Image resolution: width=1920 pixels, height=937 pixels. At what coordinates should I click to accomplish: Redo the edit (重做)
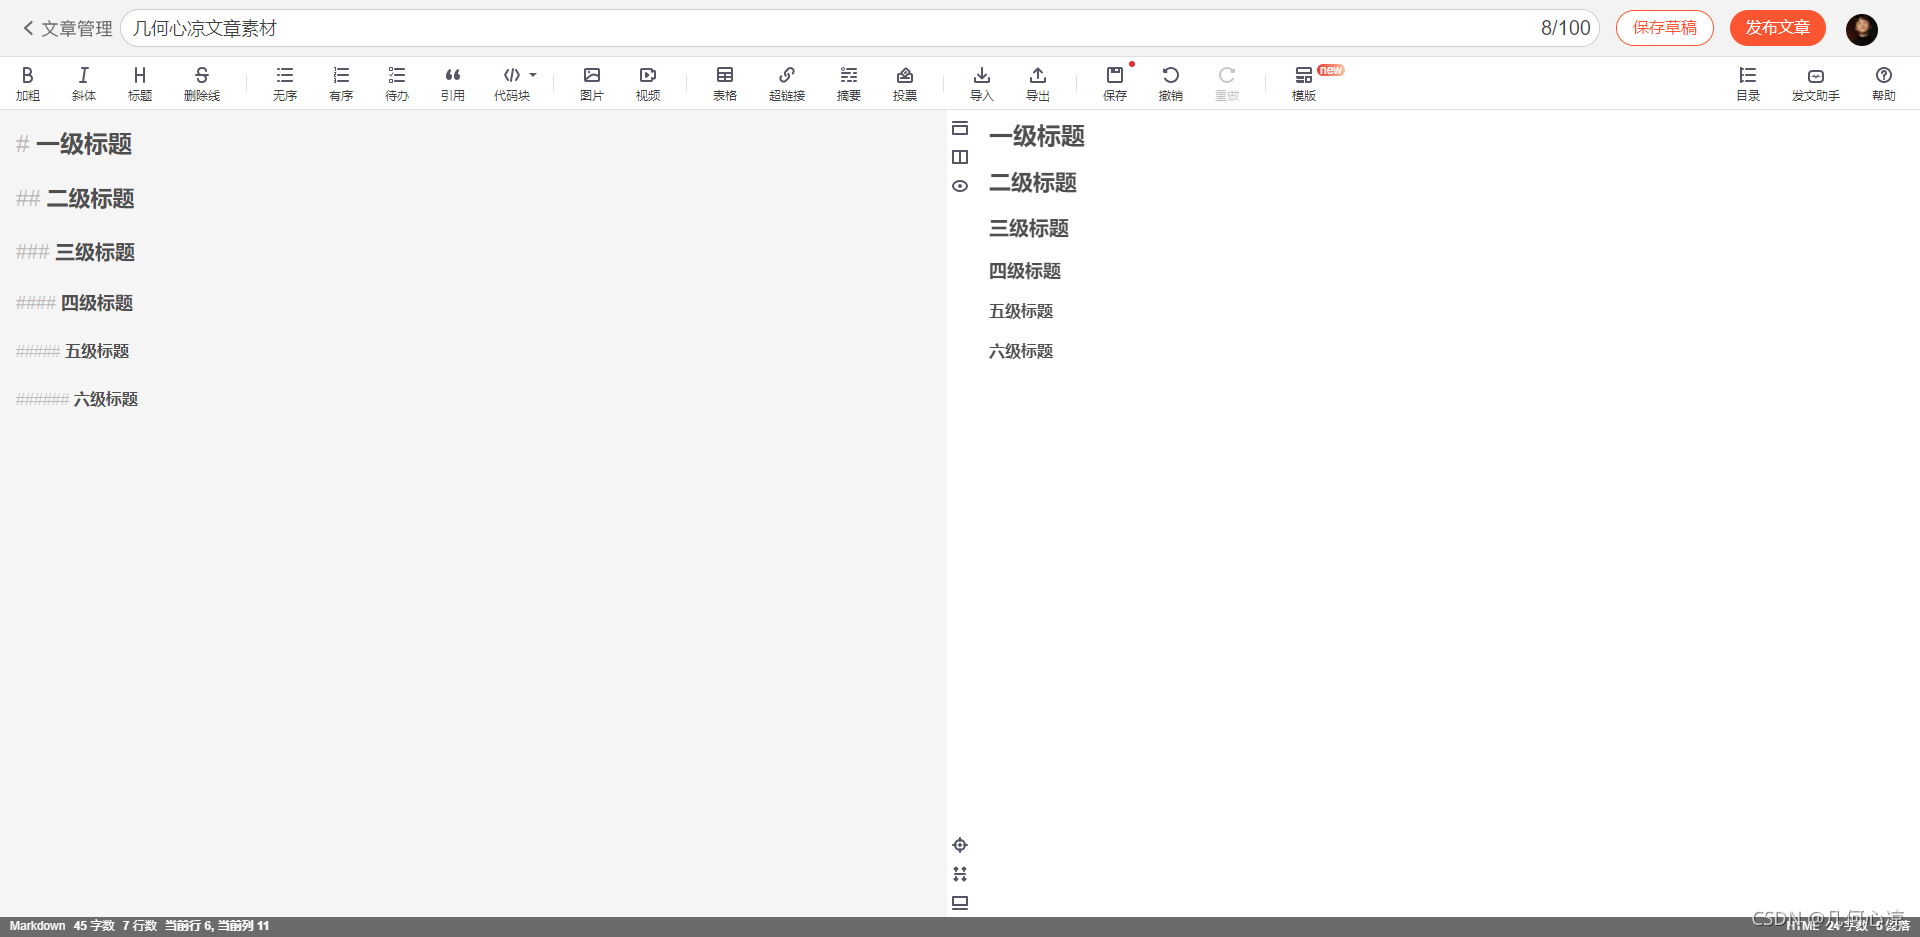pyautogui.click(x=1227, y=84)
